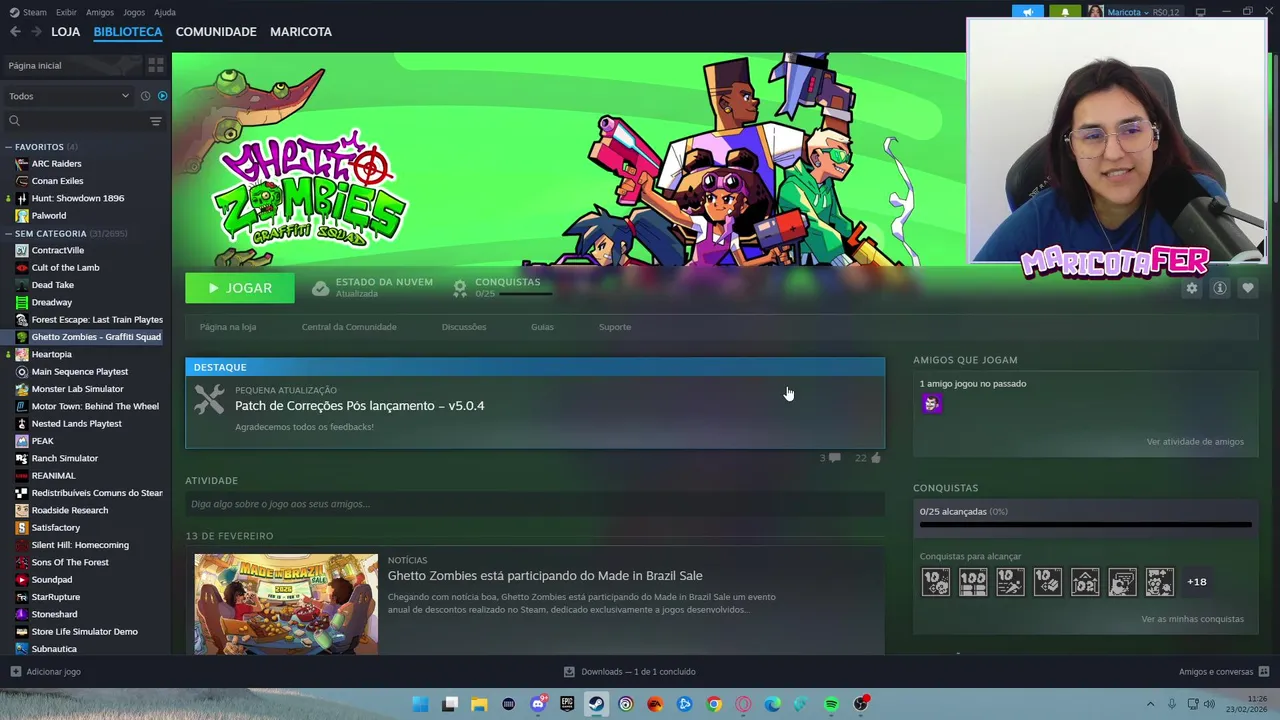The image size is (1280, 720).
Task: Open the Jogos menu
Action: click(134, 12)
